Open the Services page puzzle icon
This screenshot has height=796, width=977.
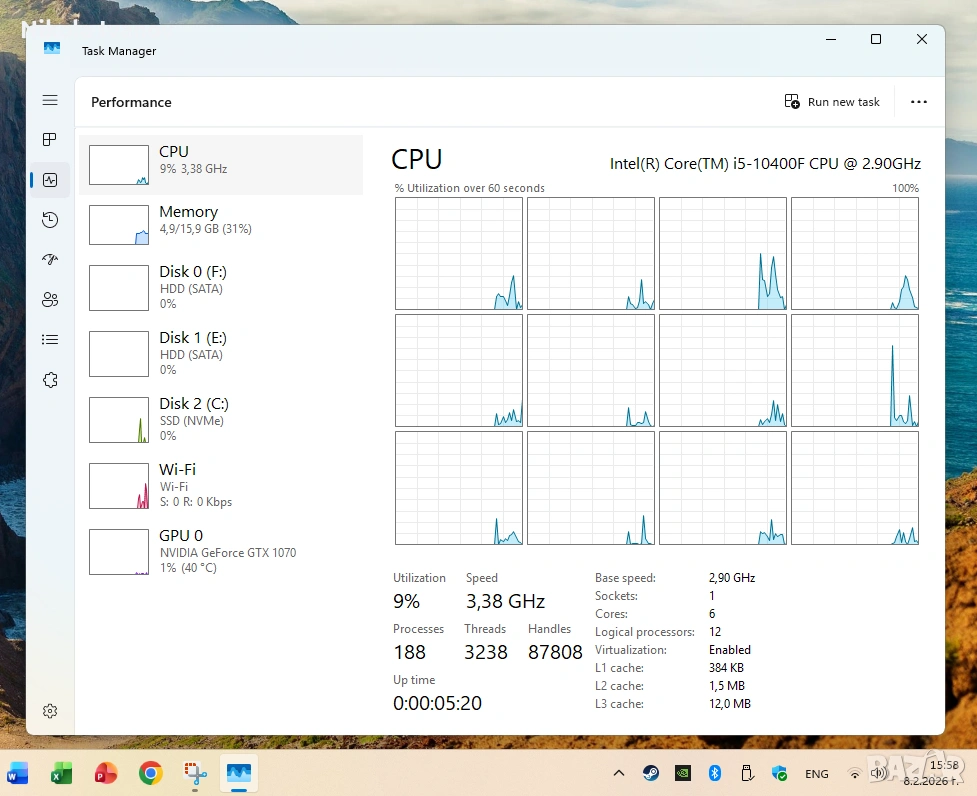click(50, 380)
